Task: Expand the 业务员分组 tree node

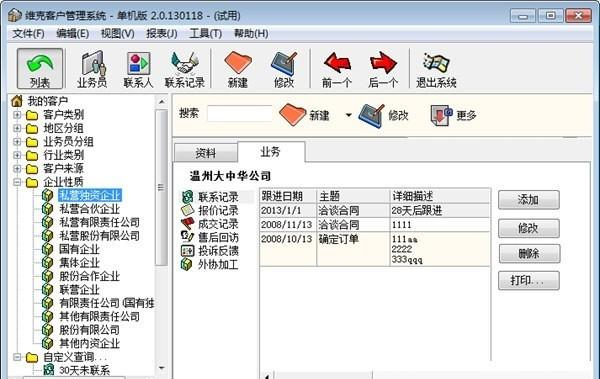Action: pos(17,141)
